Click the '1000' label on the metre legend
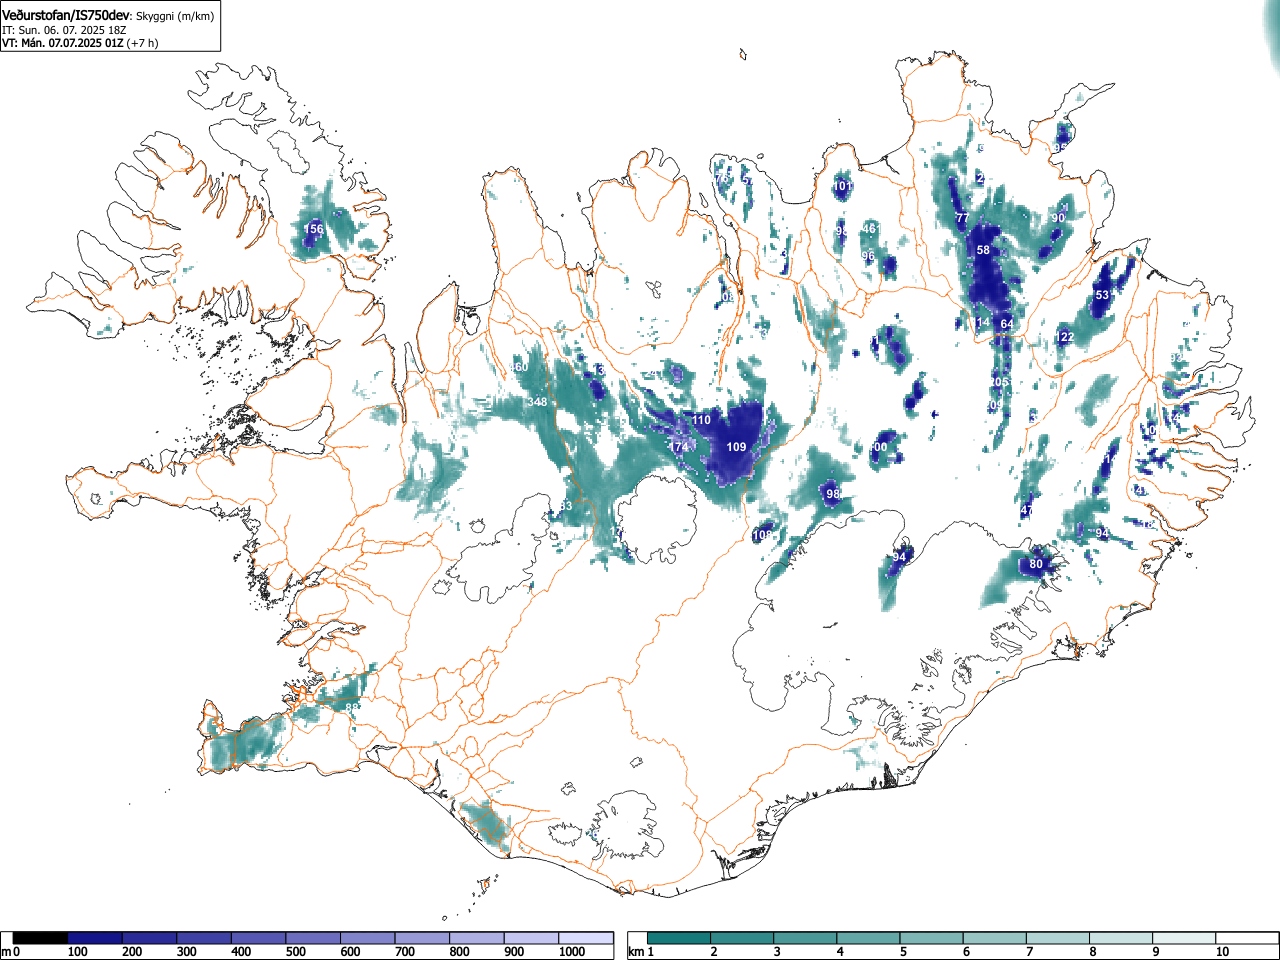Screen dimensions: 1280x960 pyautogui.click(x=572, y=952)
